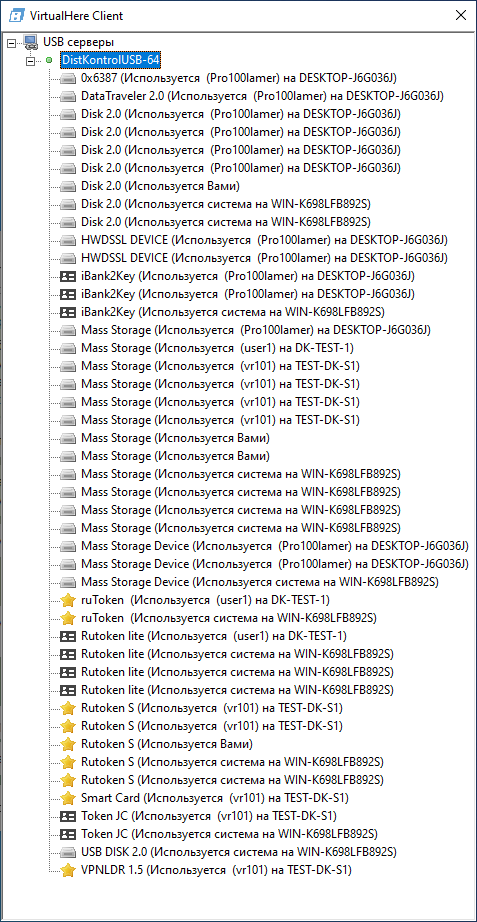Select Mass Storage used by user1 on DK-TEST-1

(x=217, y=348)
